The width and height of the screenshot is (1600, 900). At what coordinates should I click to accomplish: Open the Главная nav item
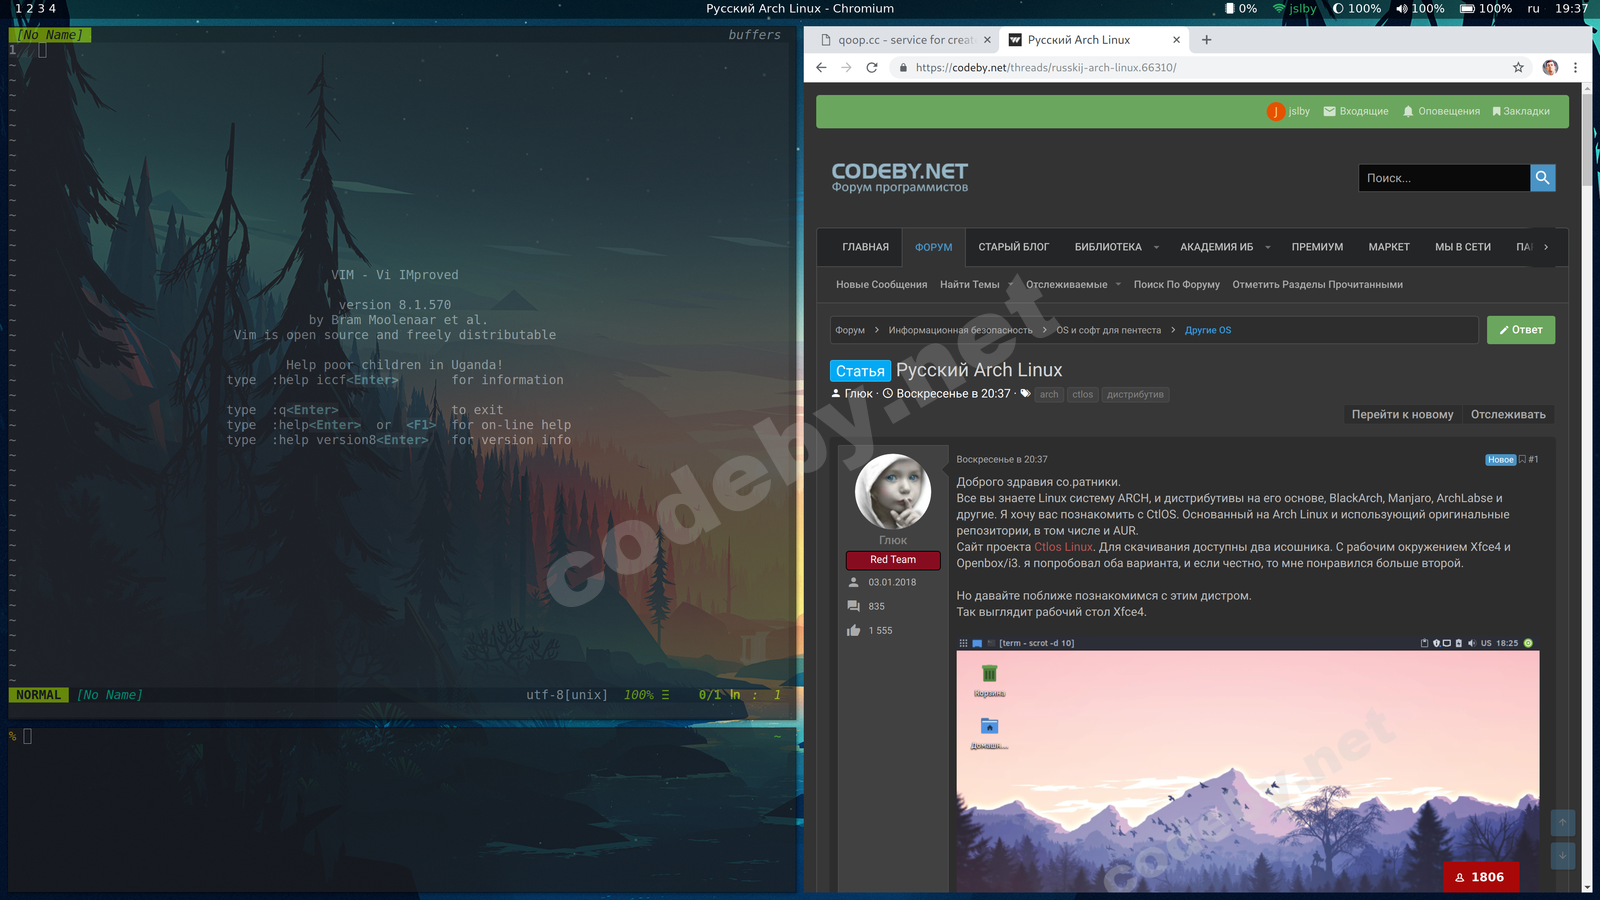(865, 247)
